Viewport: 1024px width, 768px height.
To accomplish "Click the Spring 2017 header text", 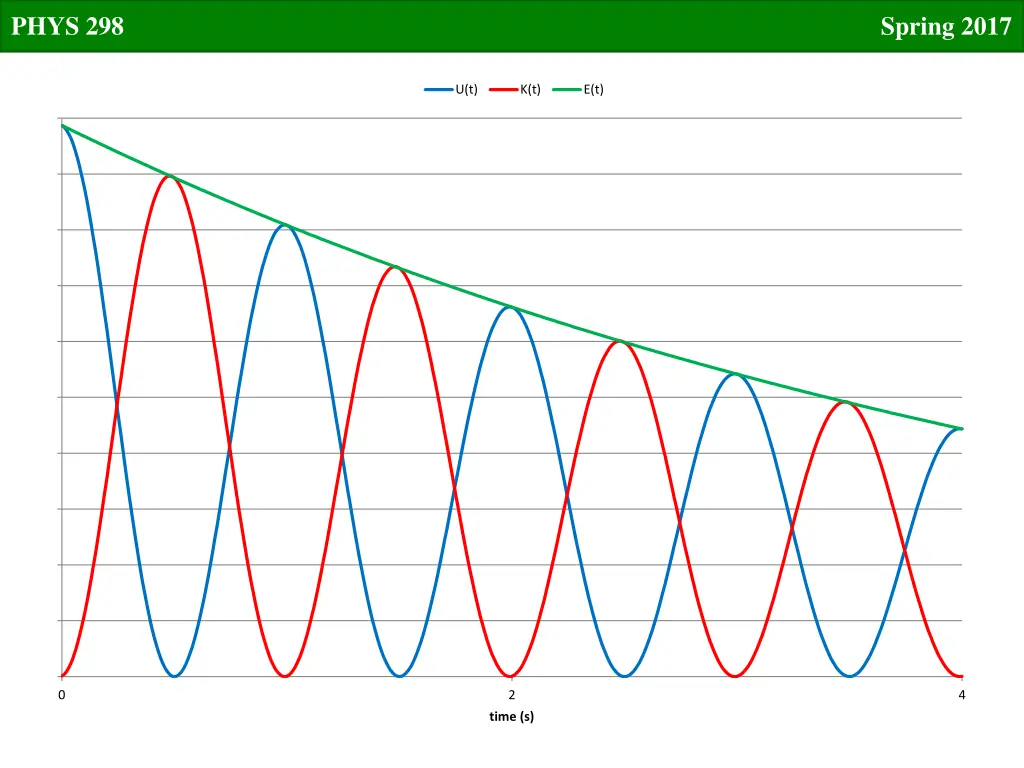I will tap(946, 27).
